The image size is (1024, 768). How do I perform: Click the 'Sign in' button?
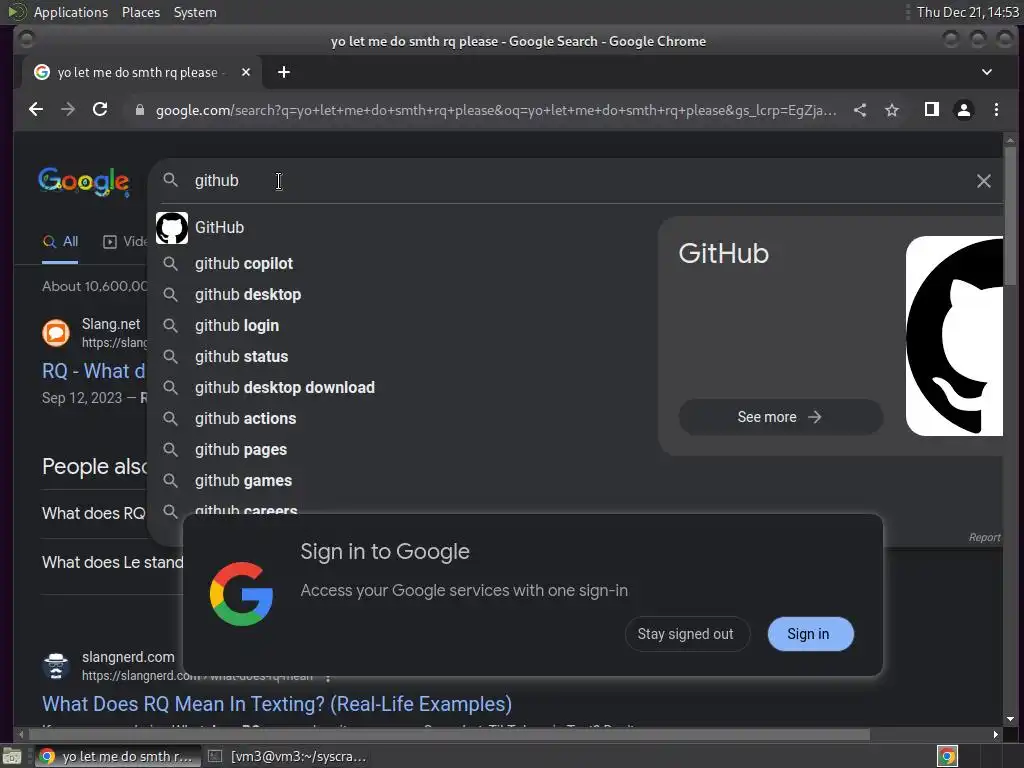[x=810, y=634]
